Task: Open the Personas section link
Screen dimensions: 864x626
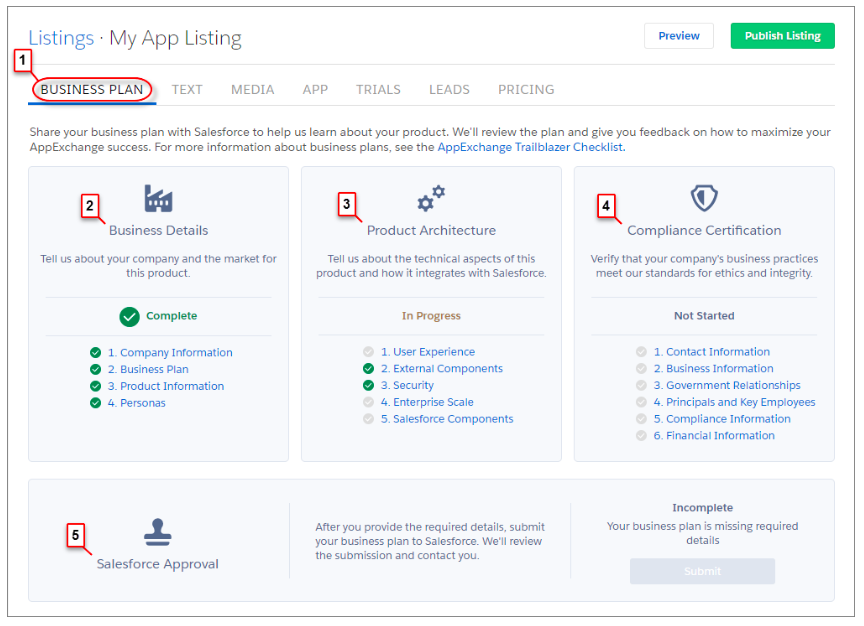Action: (x=143, y=403)
